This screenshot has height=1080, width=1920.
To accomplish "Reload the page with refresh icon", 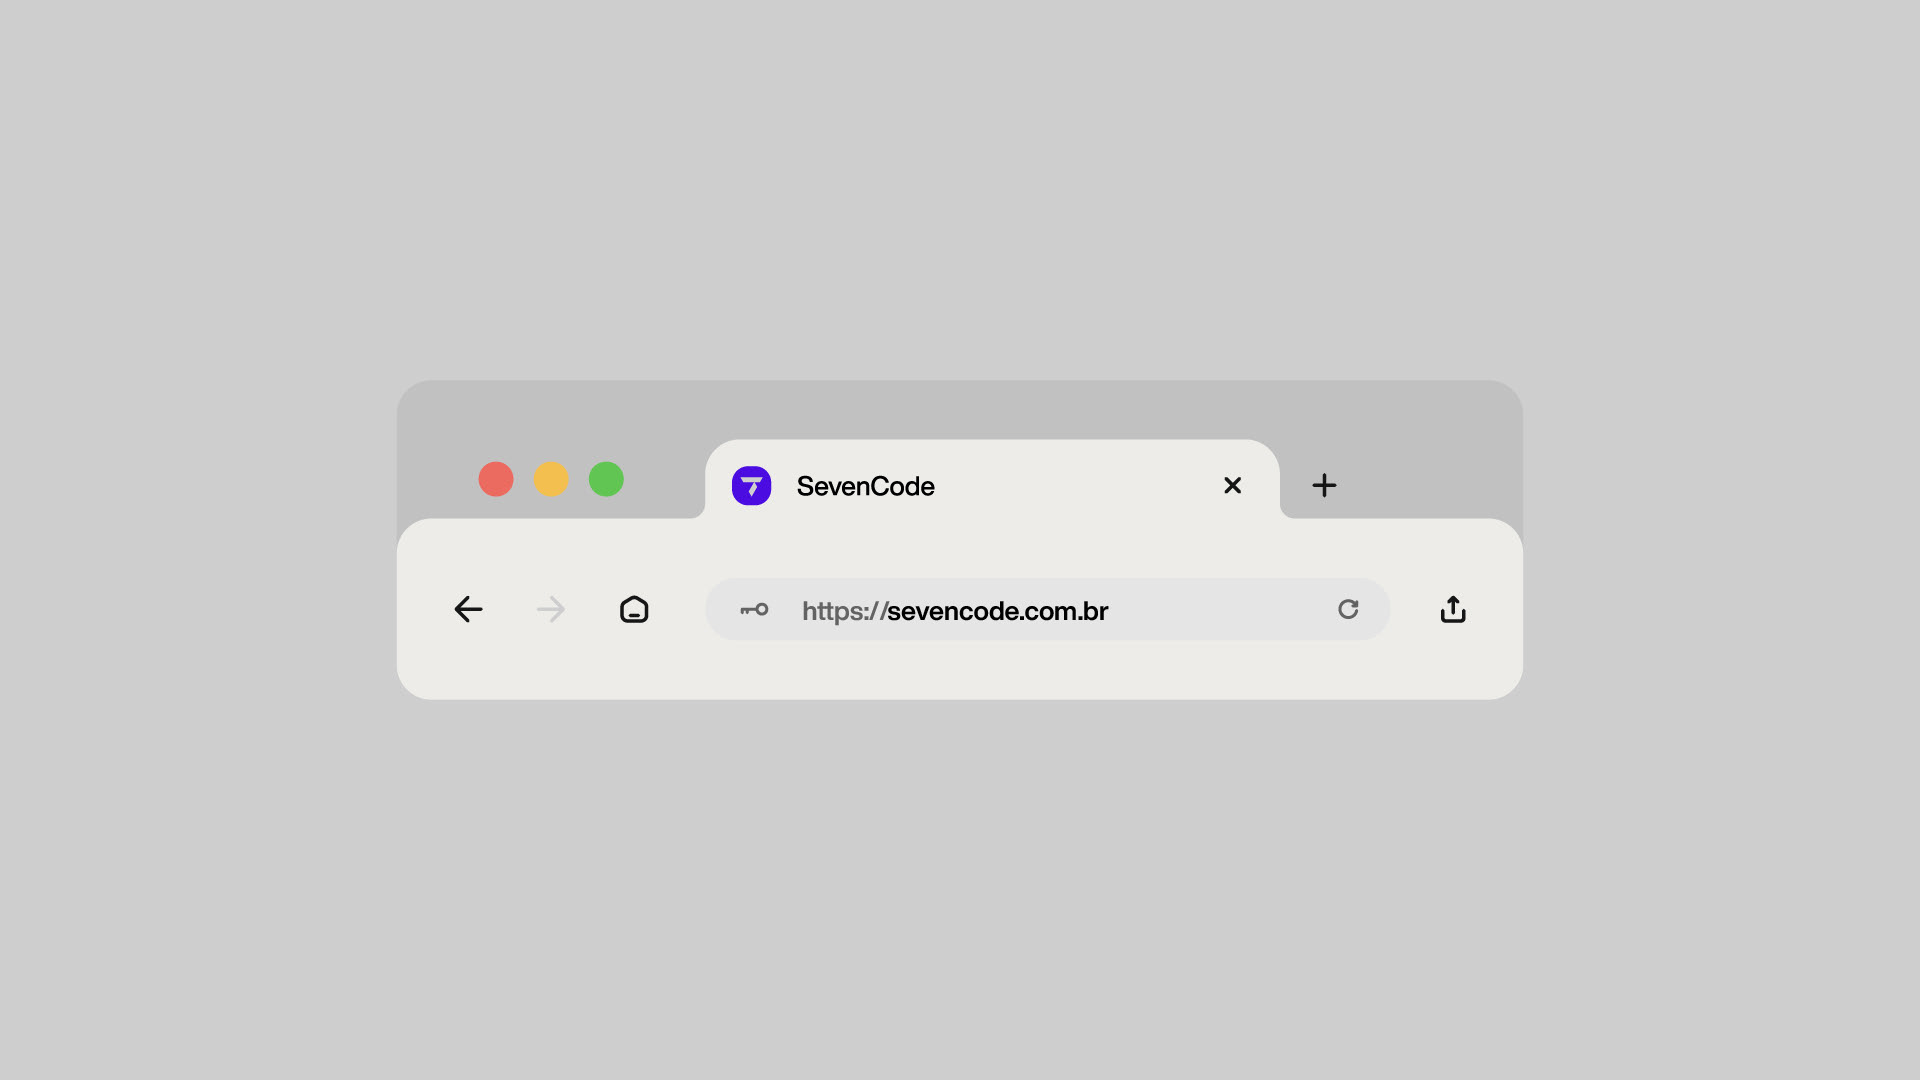I will tap(1348, 609).
